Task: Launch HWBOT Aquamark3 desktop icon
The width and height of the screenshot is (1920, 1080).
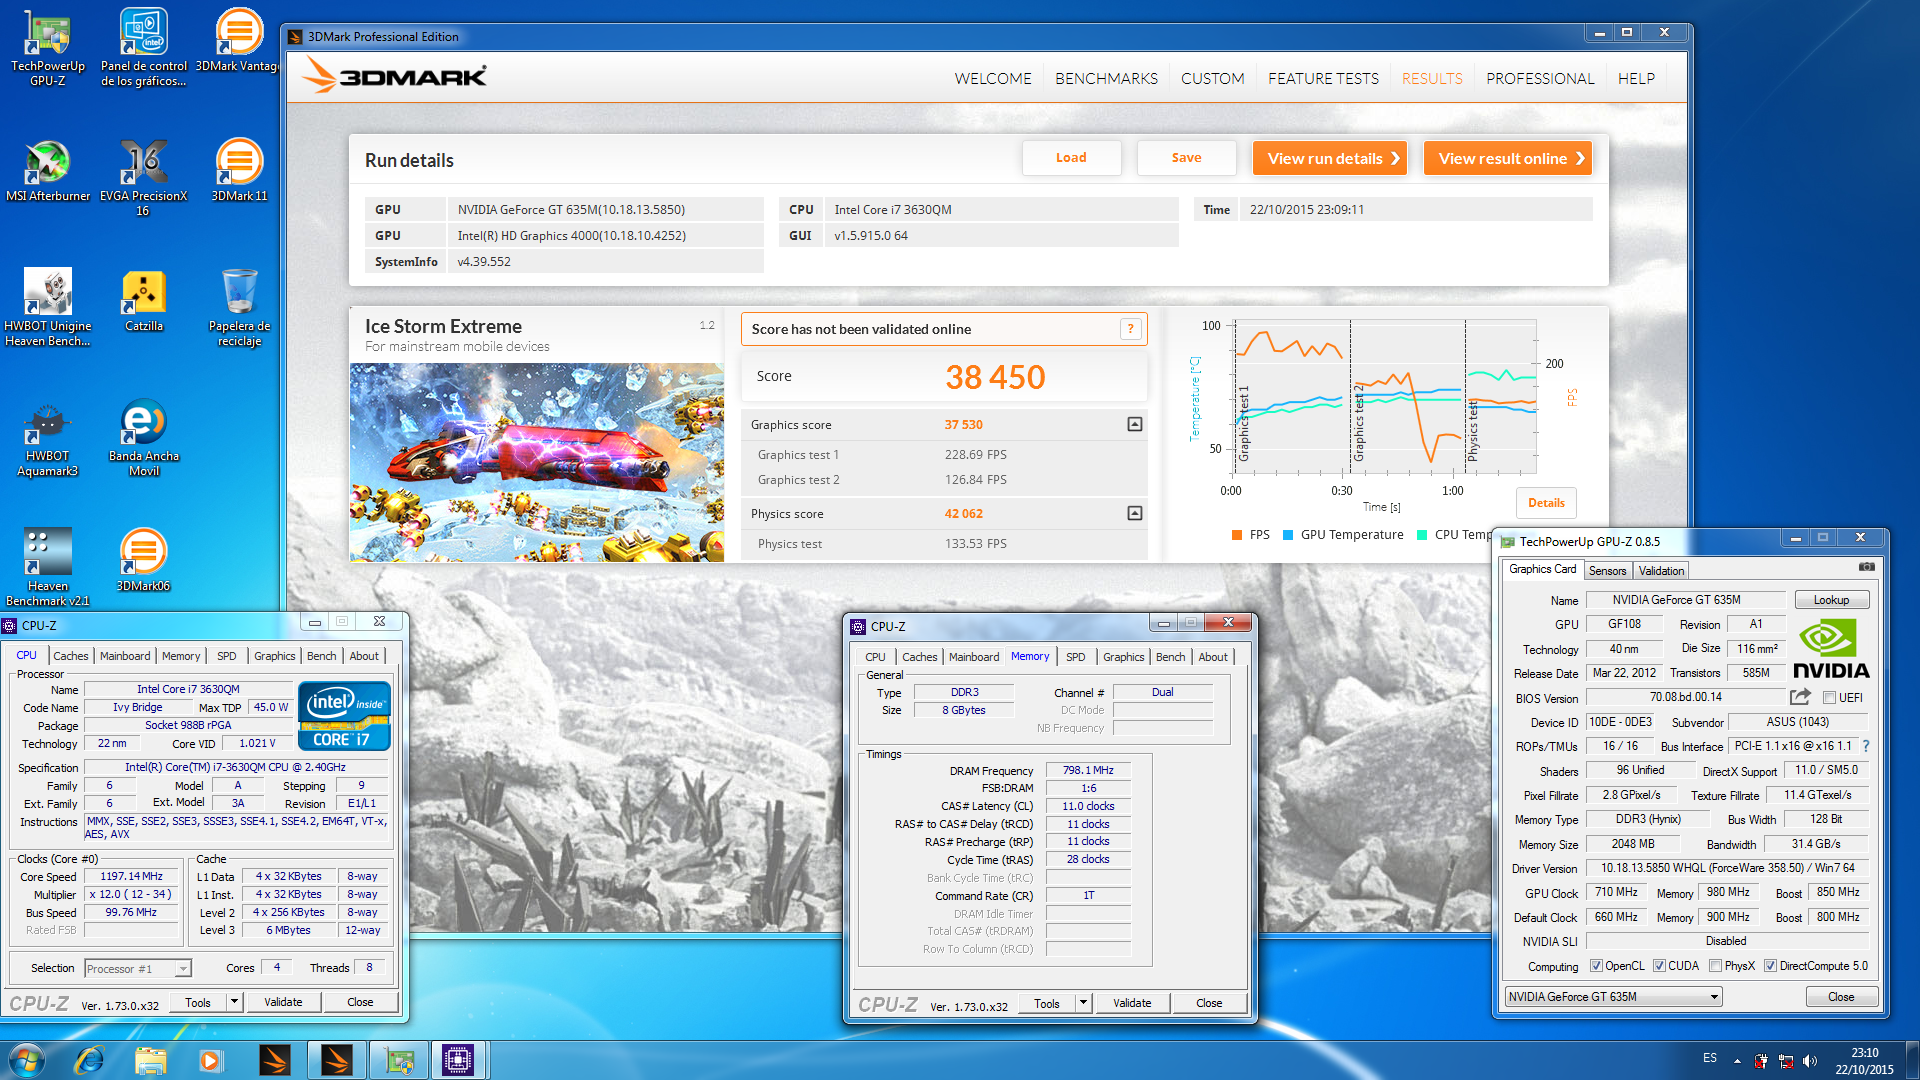Action: [x=47, y=437]
